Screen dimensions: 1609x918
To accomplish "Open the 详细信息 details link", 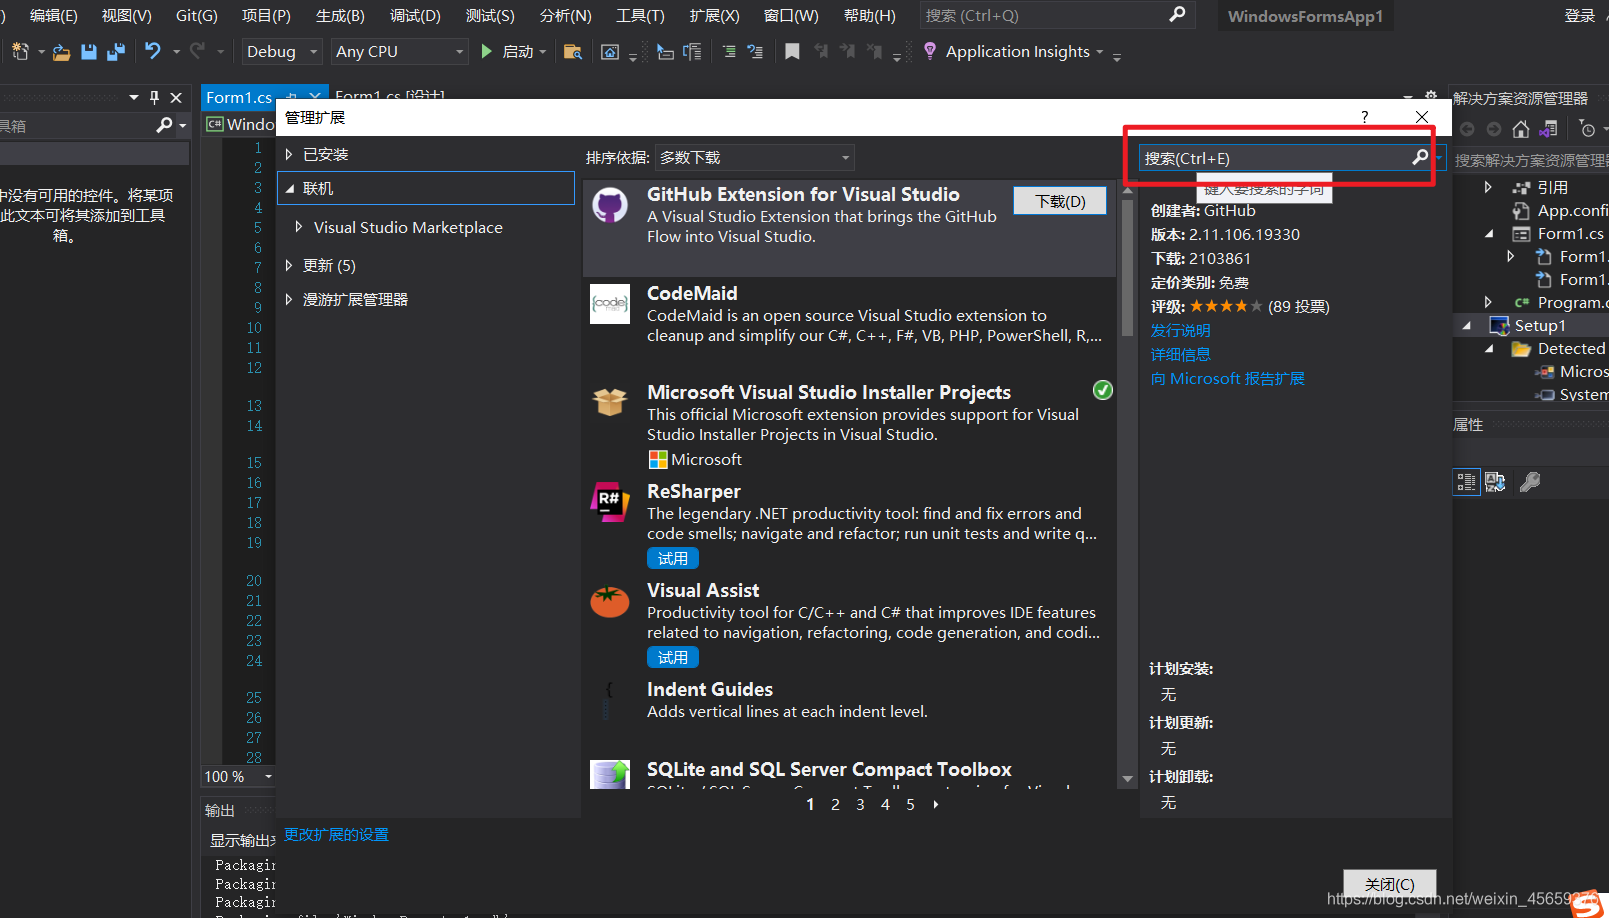I will point(1181,354).
